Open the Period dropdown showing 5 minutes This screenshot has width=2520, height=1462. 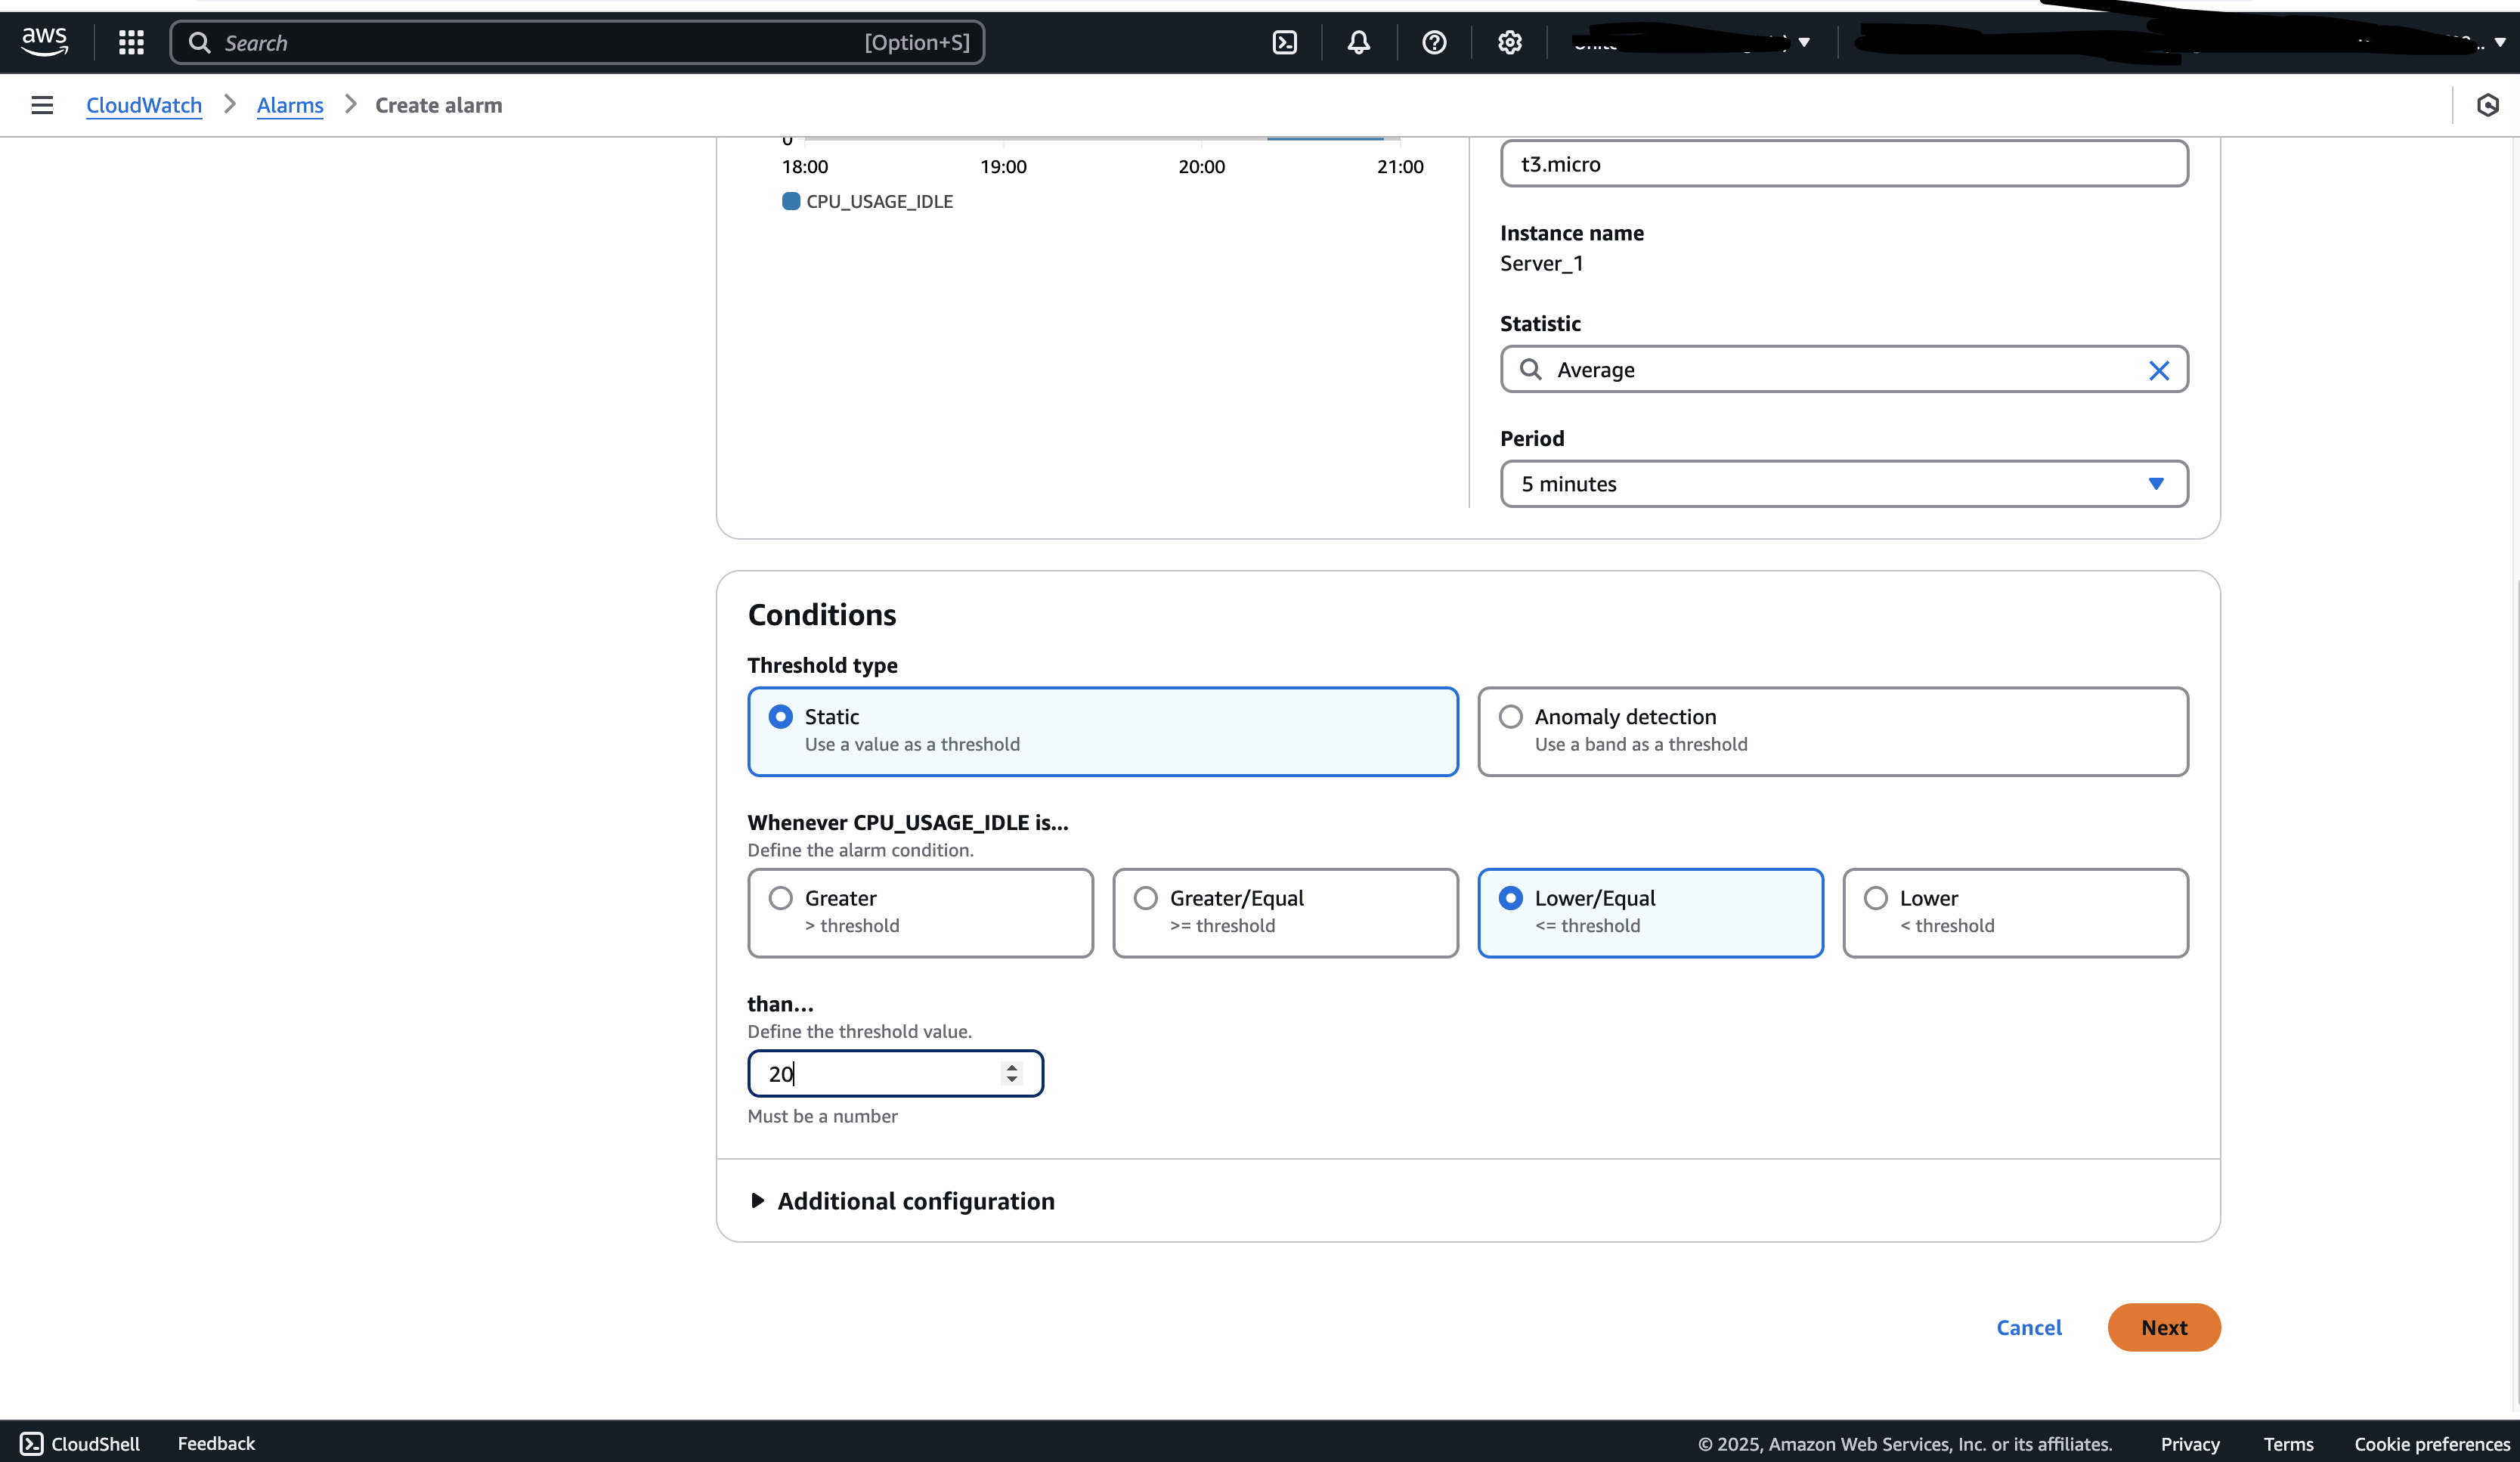point(1844,484)
